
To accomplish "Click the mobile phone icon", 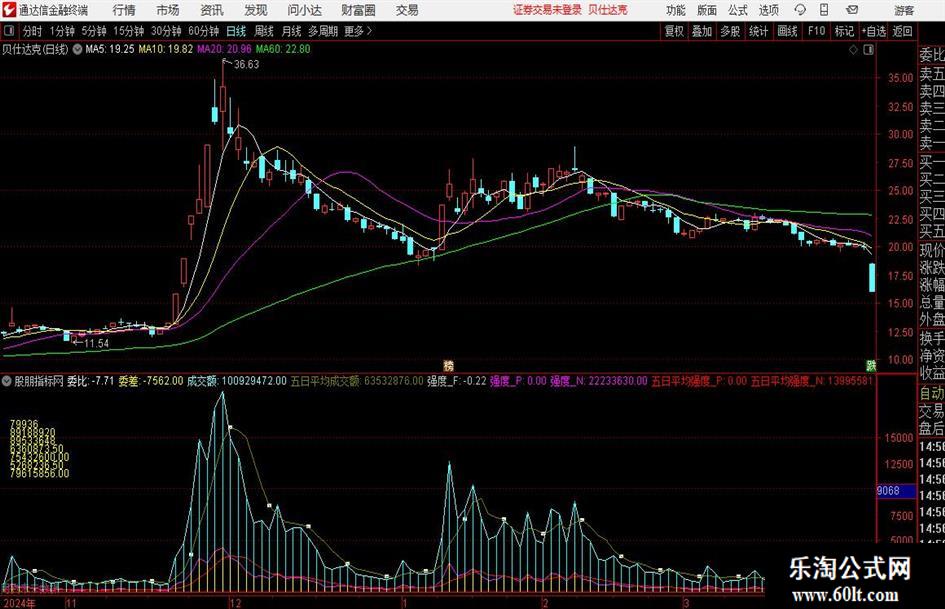I will coord(824,10).
